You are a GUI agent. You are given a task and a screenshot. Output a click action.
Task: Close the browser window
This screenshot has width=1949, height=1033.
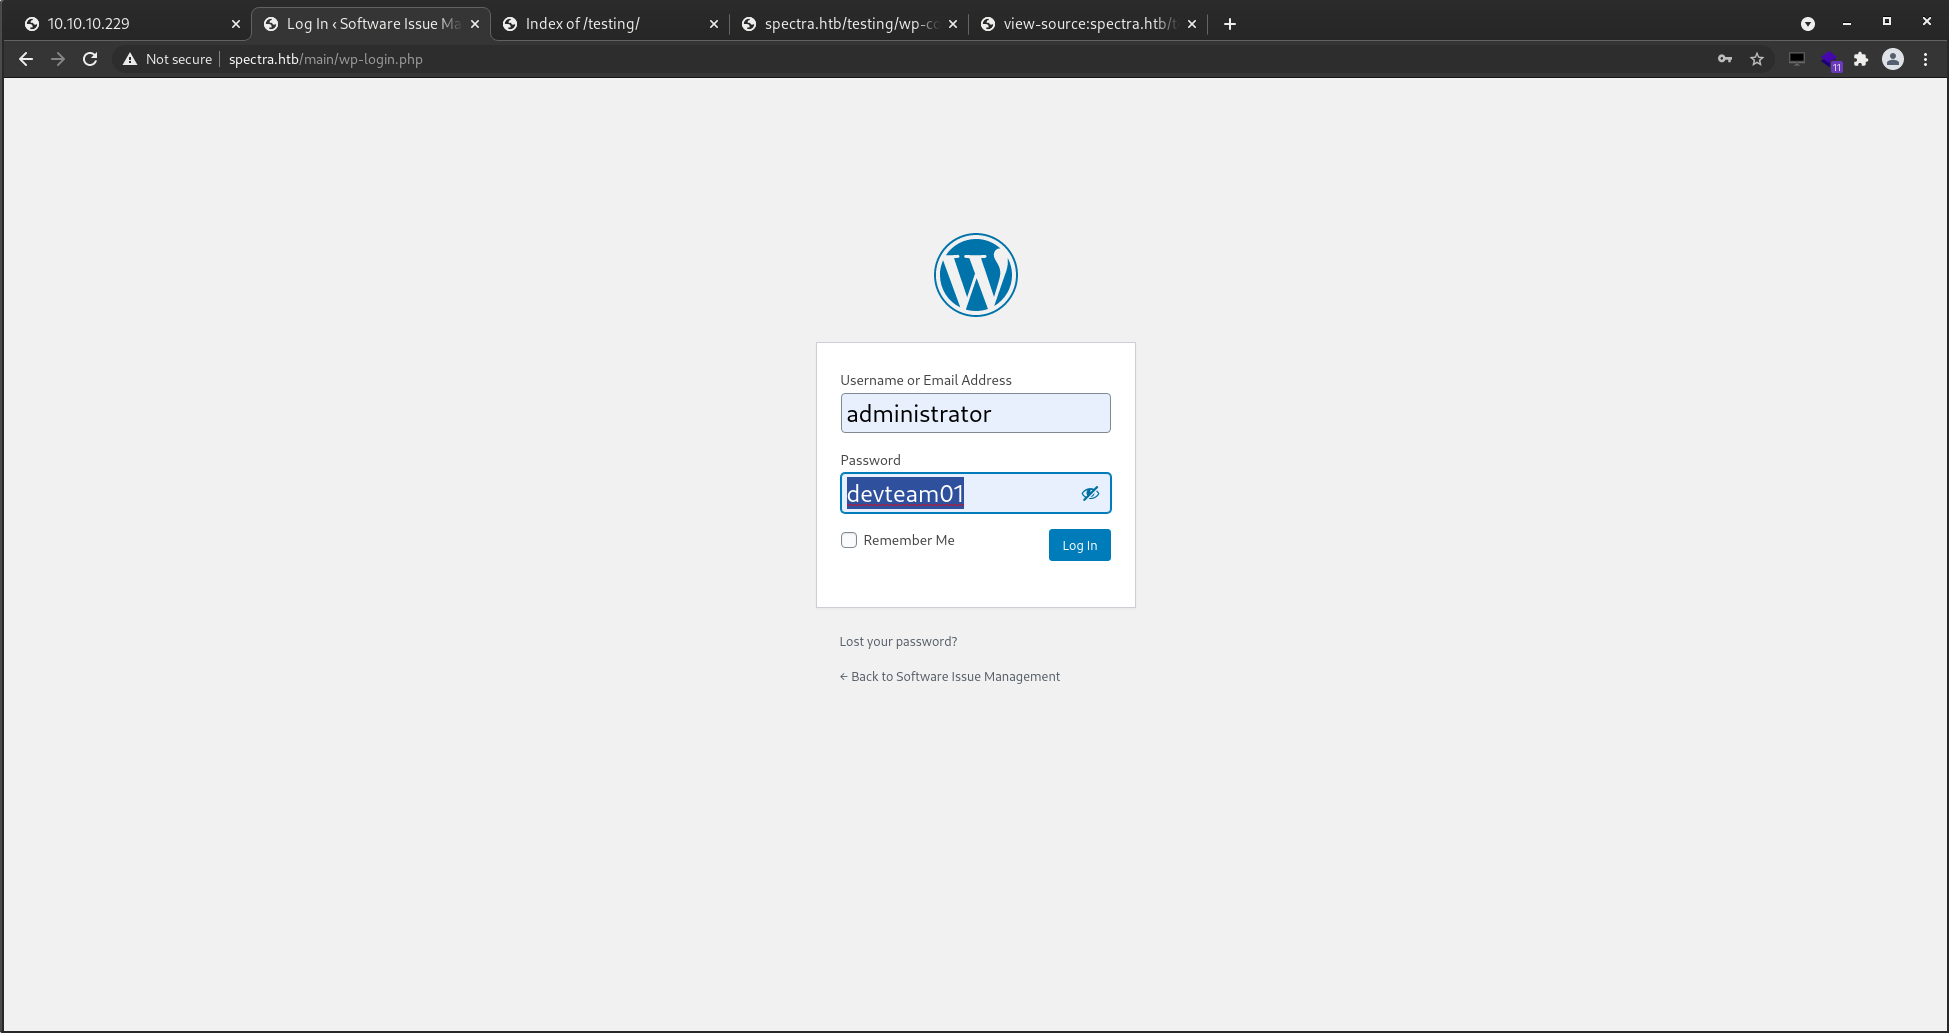1927,21
